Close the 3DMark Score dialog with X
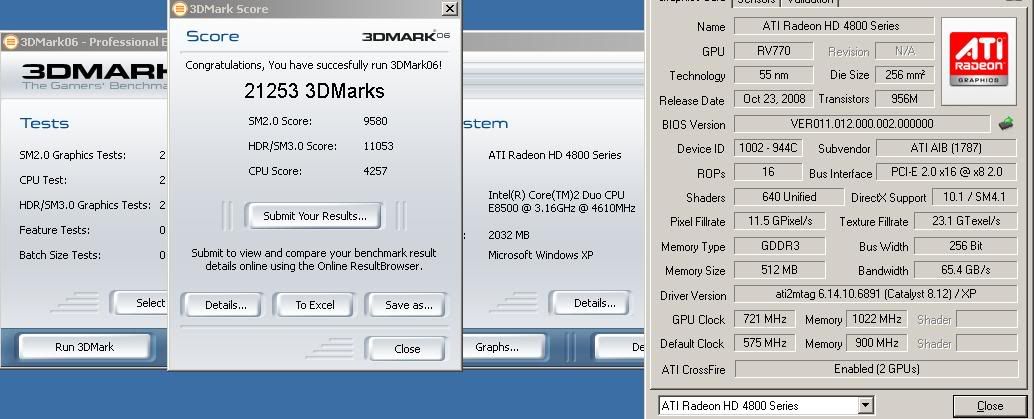Image resolution: width=1034 pixels, height=419 pixels. click(449, 9)
